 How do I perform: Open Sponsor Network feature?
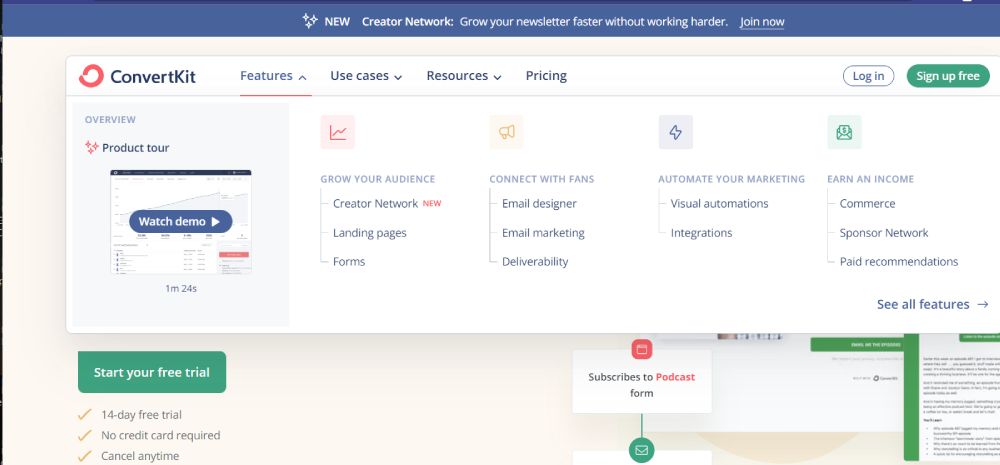pos(884,233)
